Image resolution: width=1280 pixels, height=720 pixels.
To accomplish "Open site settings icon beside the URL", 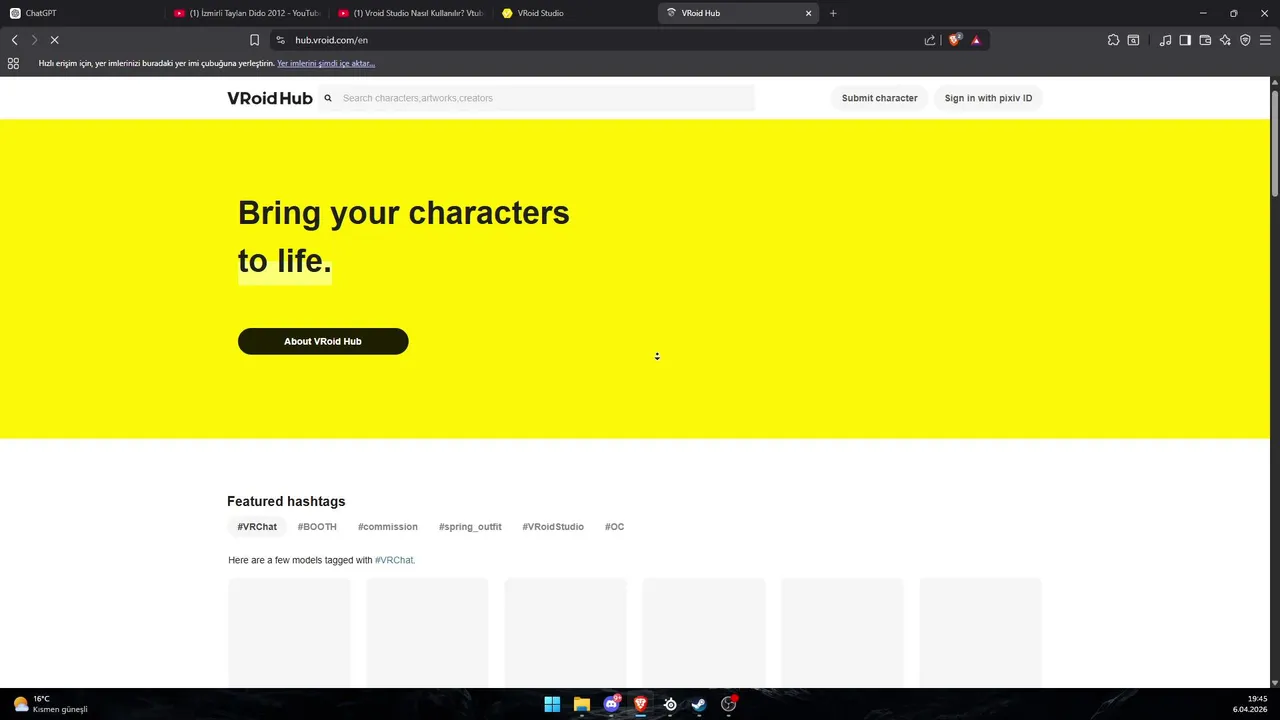I will click(281, 40).
